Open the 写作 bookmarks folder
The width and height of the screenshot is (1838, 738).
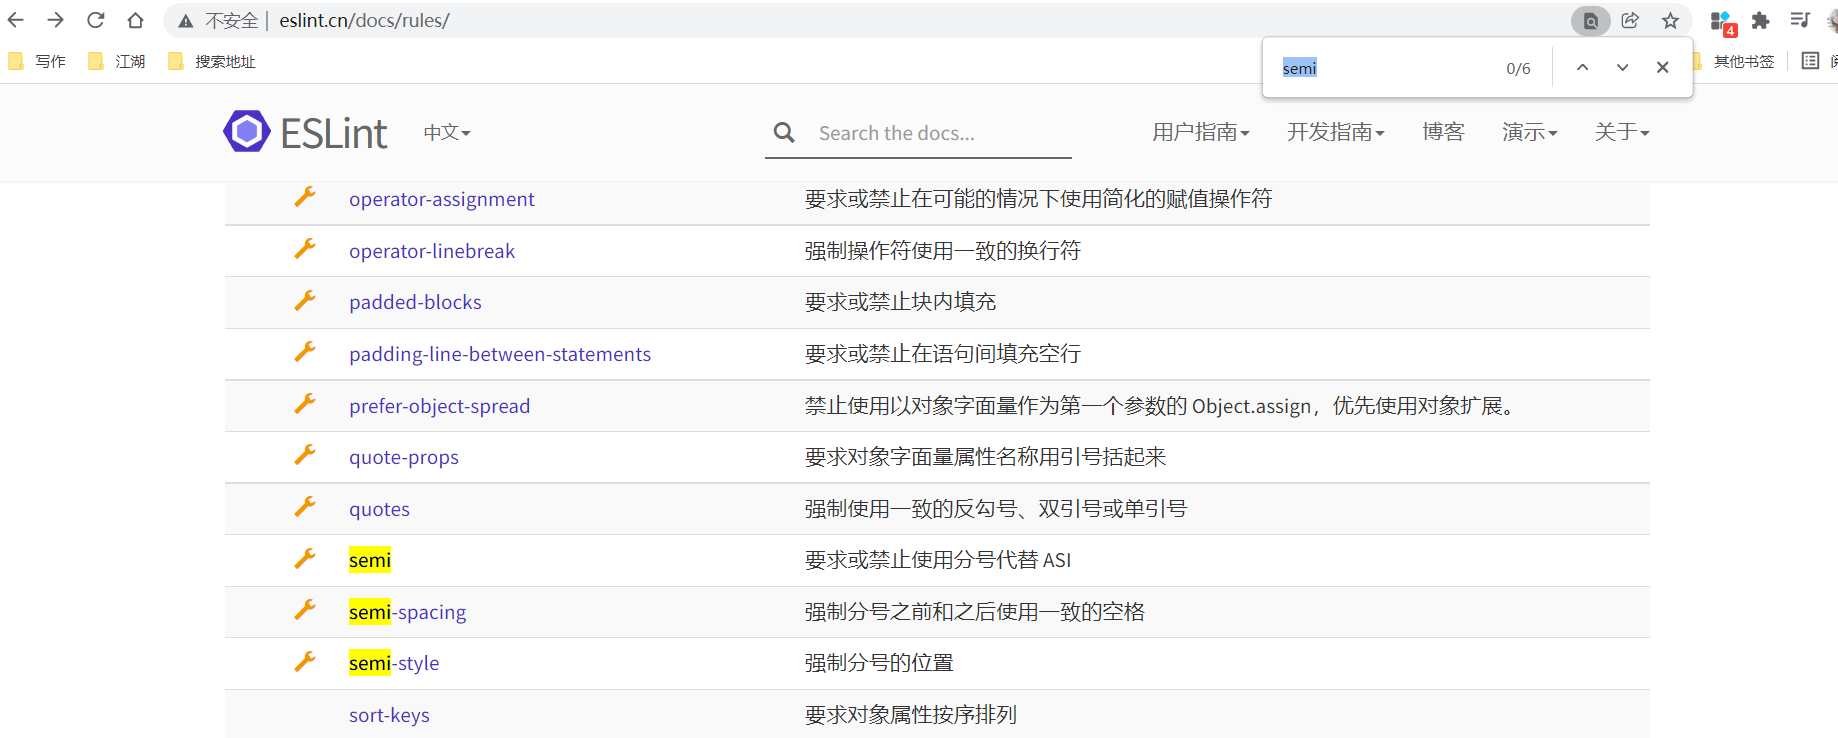37,62
